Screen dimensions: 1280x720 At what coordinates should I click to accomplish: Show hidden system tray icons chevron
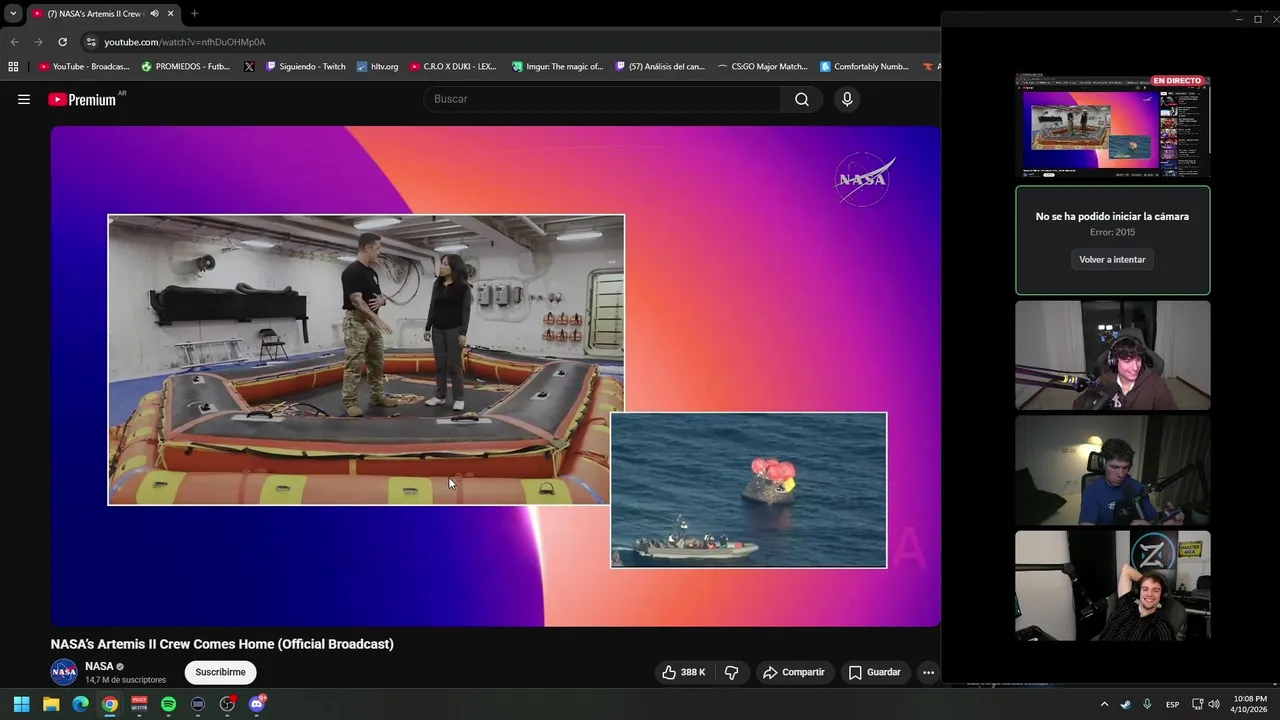1104,704
